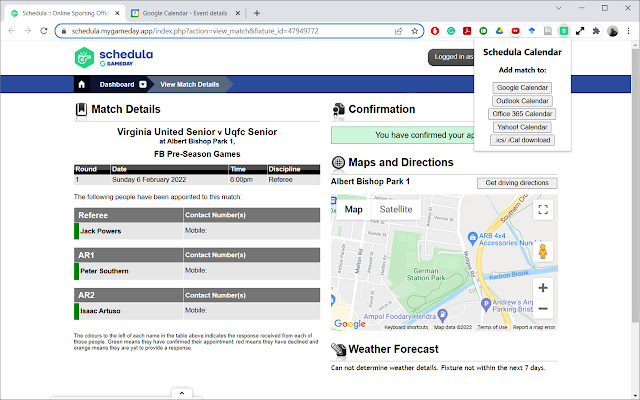Switch to the Schedula Online Sporting tab
This screenshot has width=640, height=400.
pos(65,13)
